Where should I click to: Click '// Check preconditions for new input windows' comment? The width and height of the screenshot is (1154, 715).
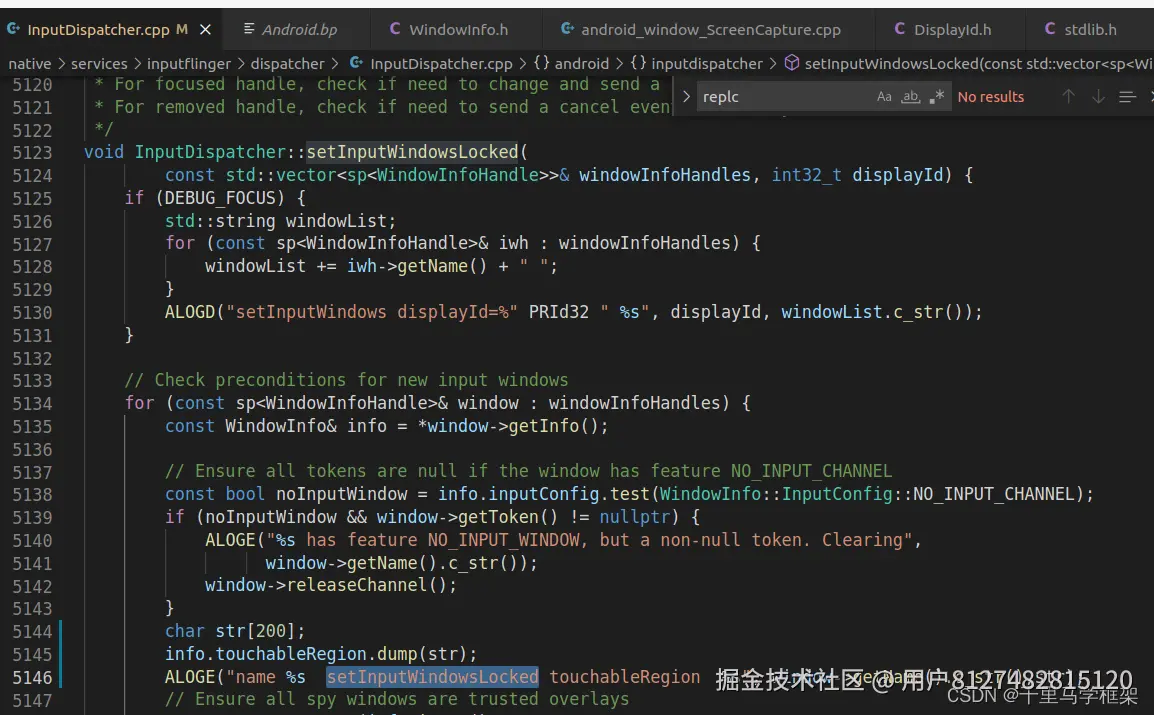pos(347,380)
